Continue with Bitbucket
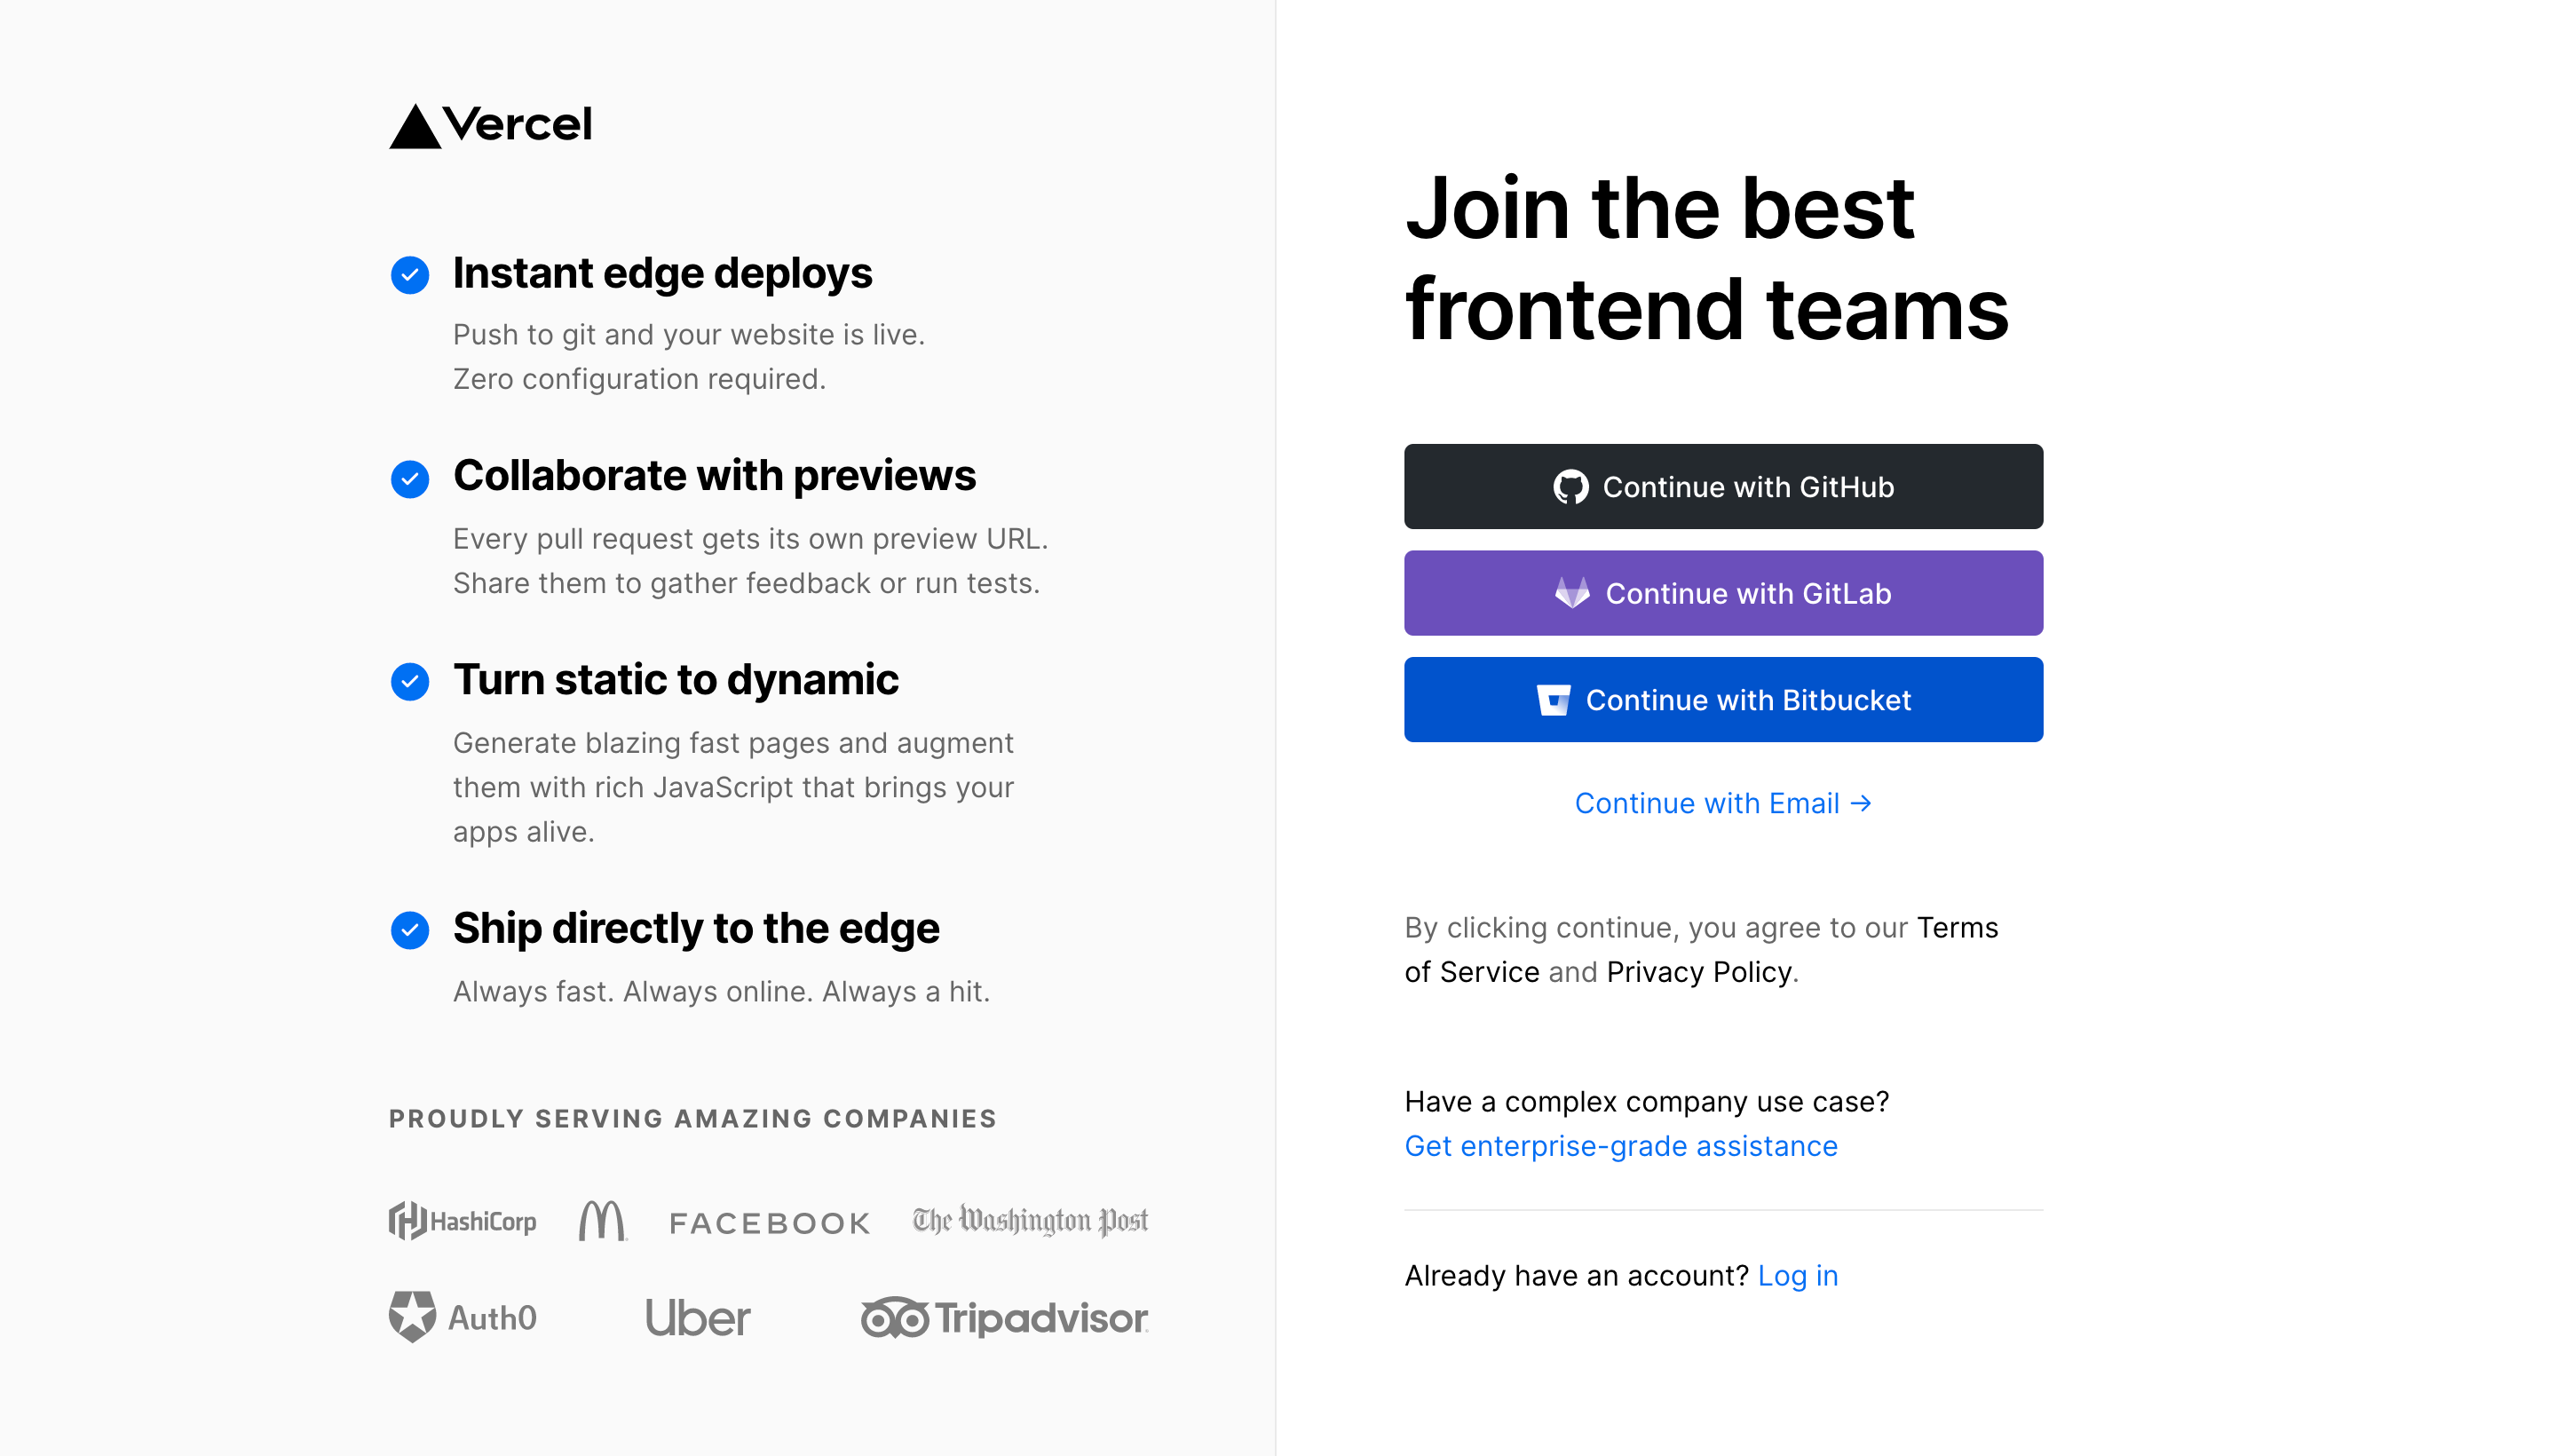The image size is (2555, 1456). coord(1723,700)
